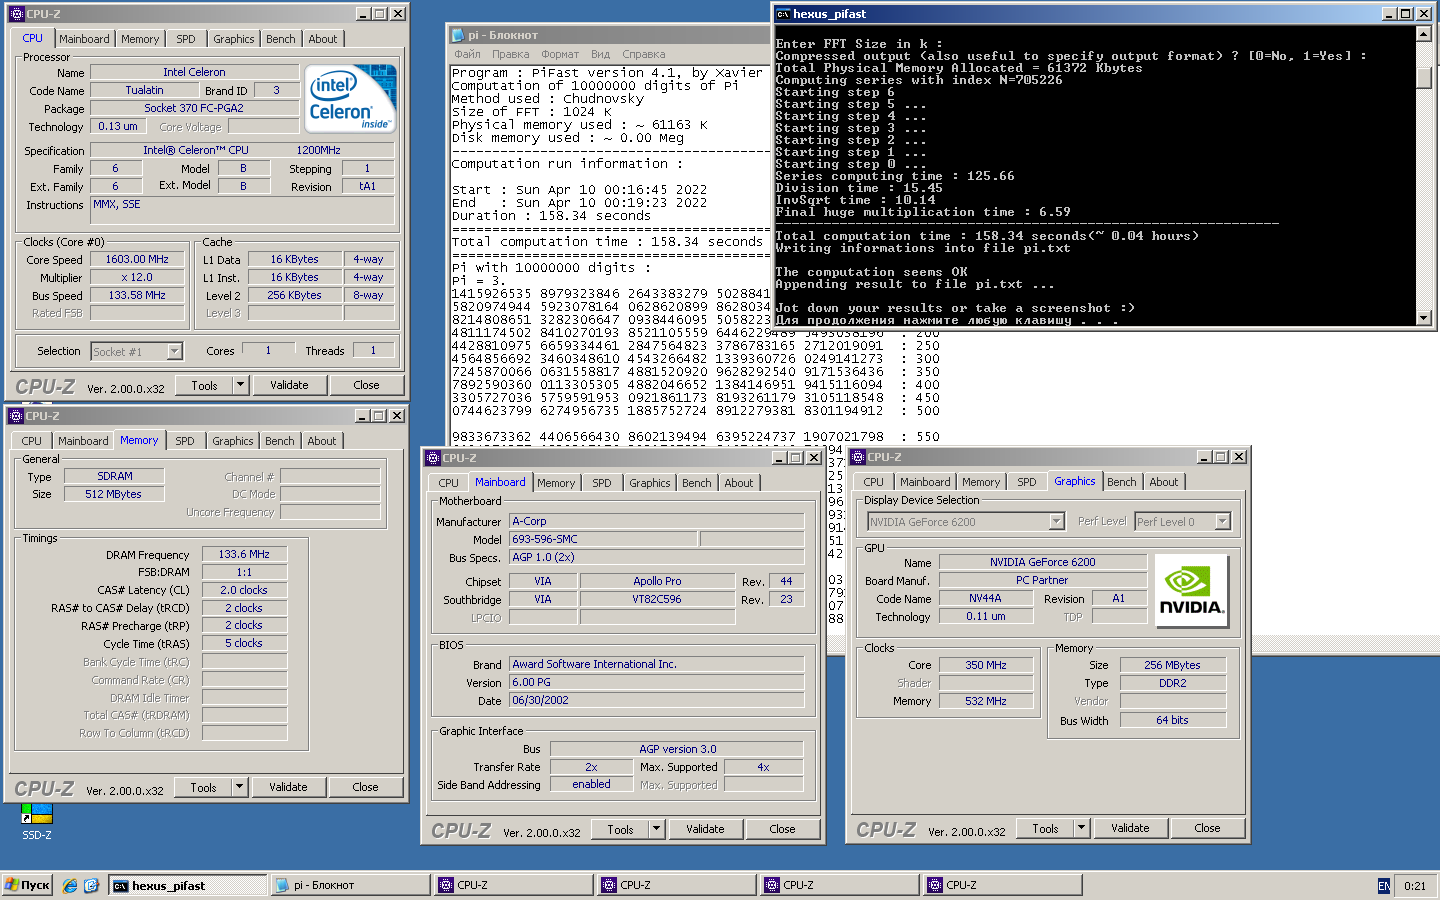The width and height of the screenshot is (1440, 900).
Task: Open Tools dropdown arrow in Mainboard window
Action: [656, 829]
